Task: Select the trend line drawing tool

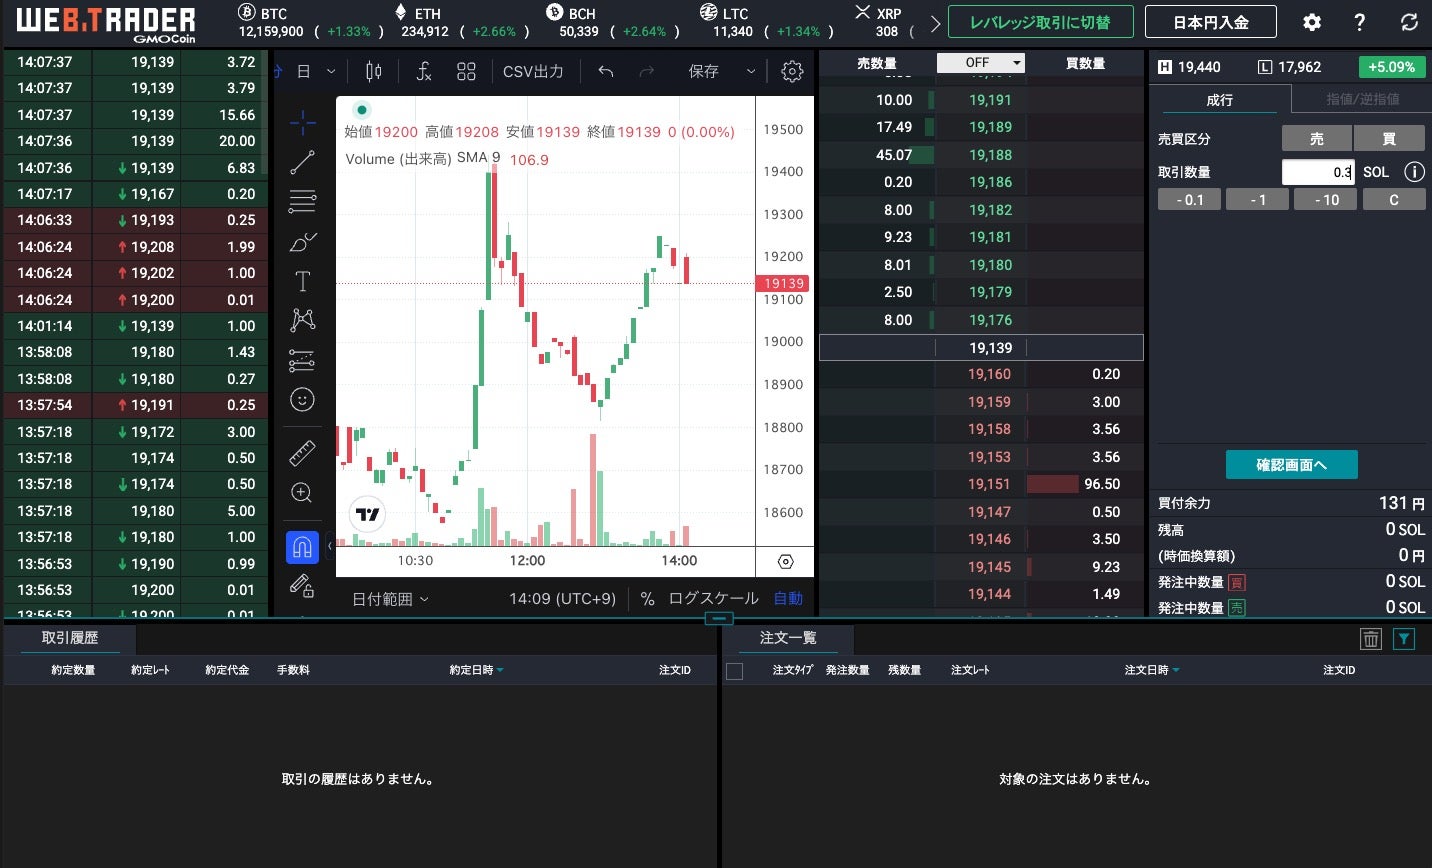Action: pos(302,162)
